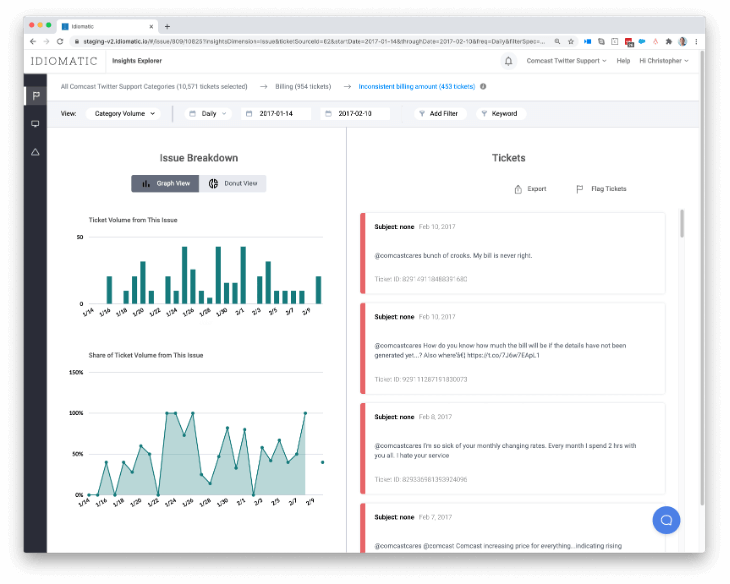The height and width of the screenshot is (584, 730).
Task: Open the monitor icon in sidebar
Action: tap(36, 124)
